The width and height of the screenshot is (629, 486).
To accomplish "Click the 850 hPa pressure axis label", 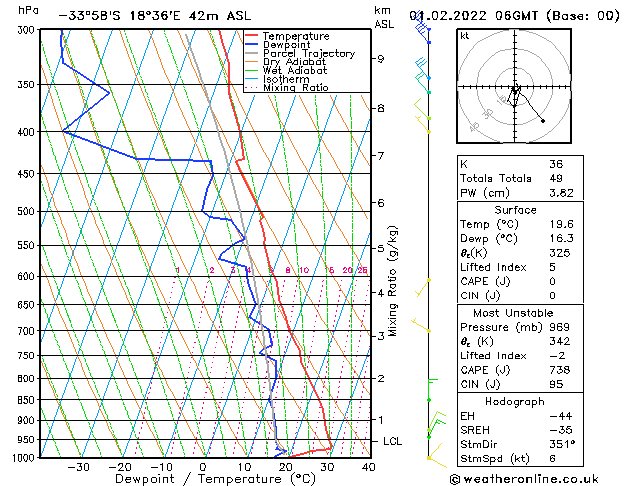I will [28, 400].
